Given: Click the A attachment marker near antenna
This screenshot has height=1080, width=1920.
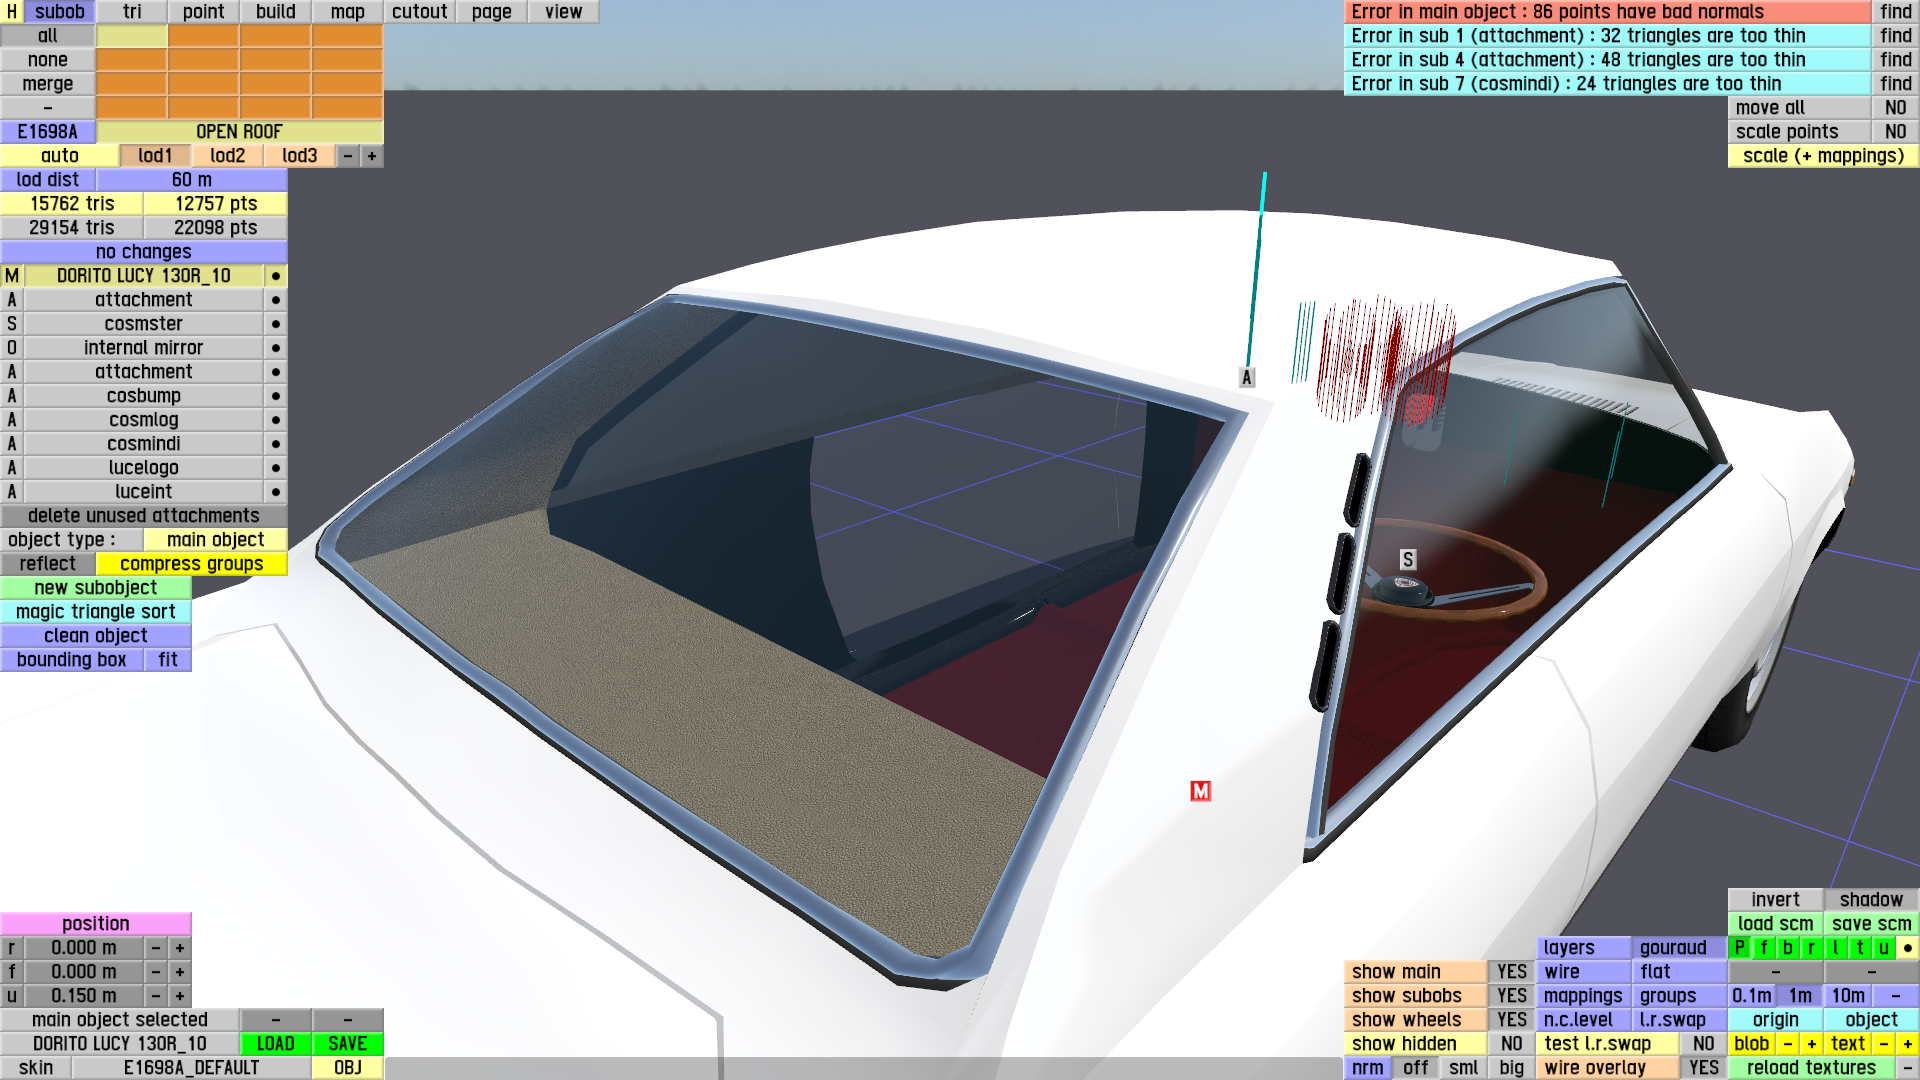Looking at the screenshot, I should (x=1246, y=378).
